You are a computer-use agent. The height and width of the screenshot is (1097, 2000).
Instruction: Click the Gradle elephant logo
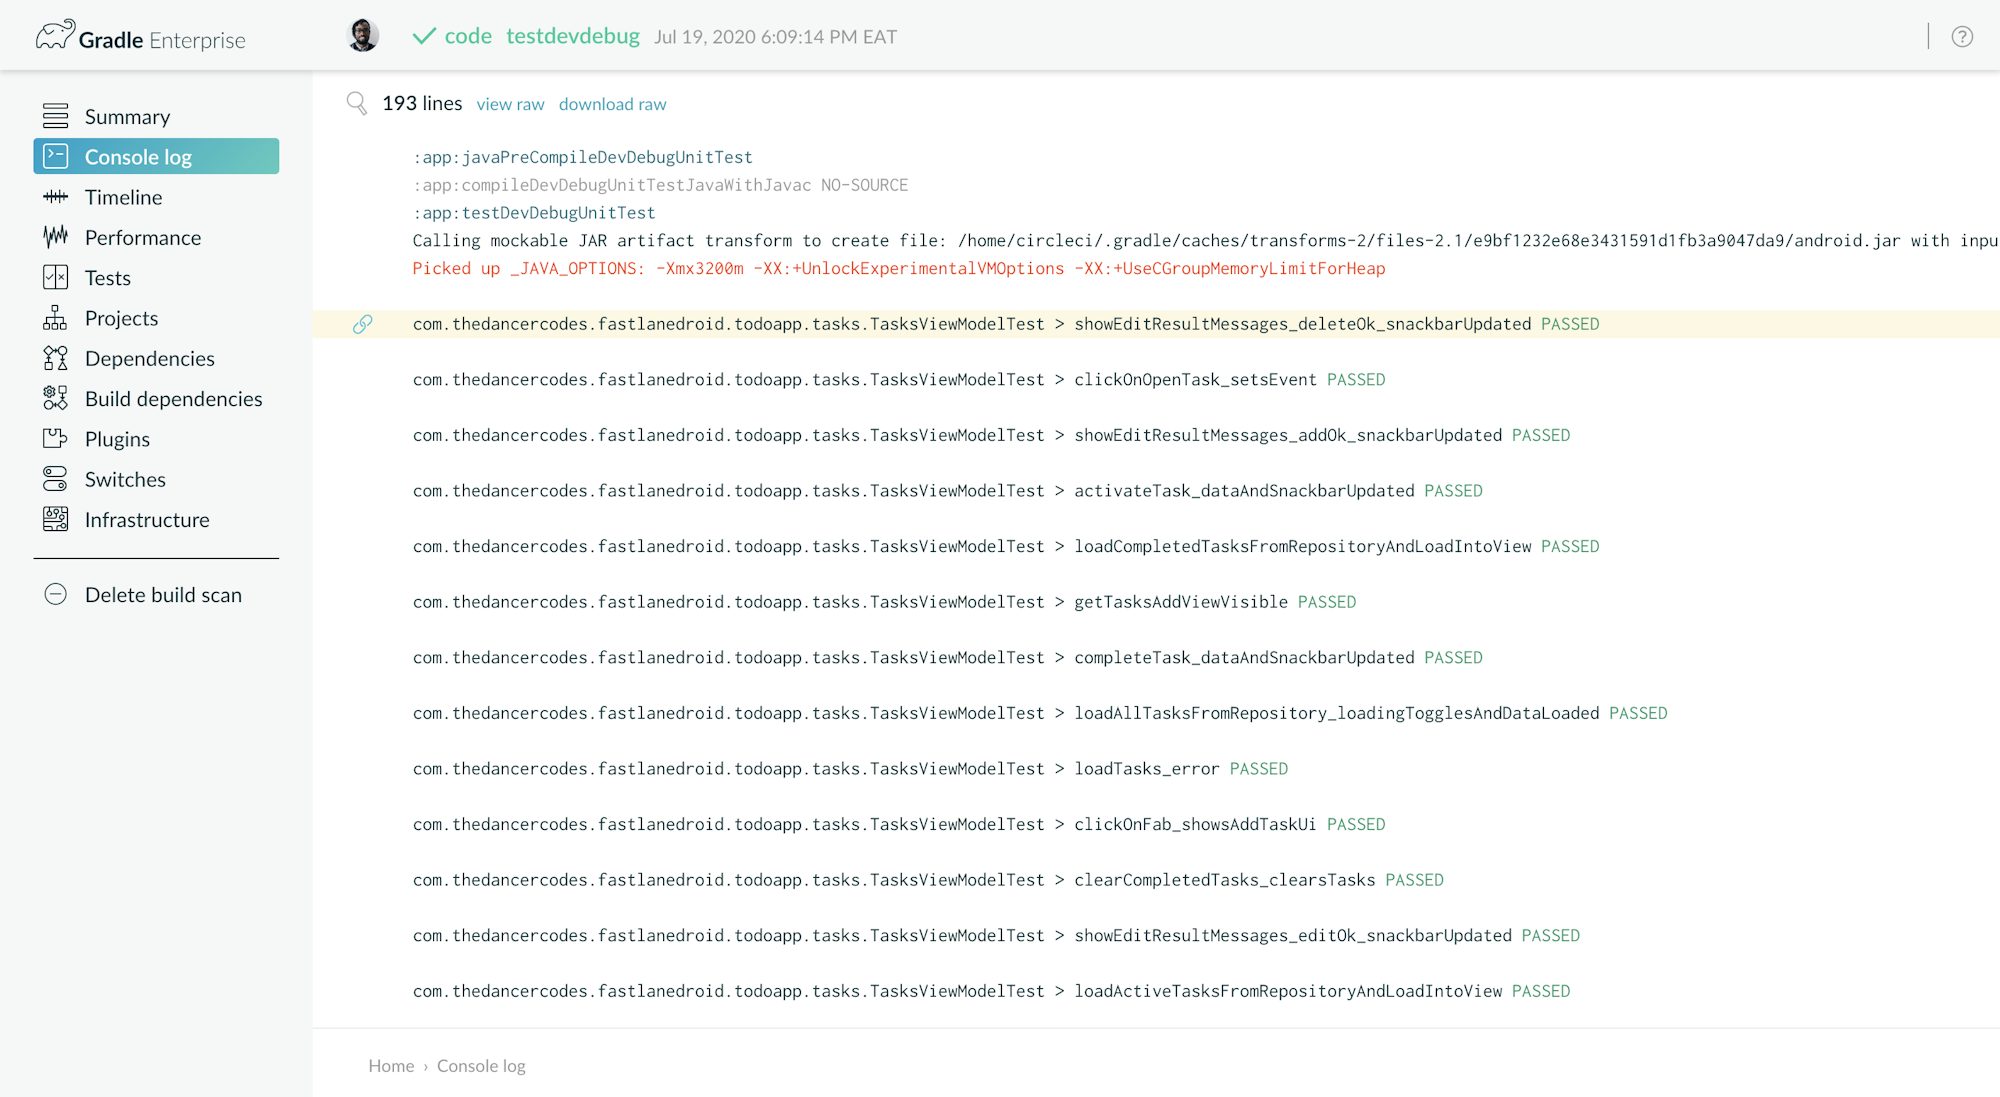coord(55,32)
